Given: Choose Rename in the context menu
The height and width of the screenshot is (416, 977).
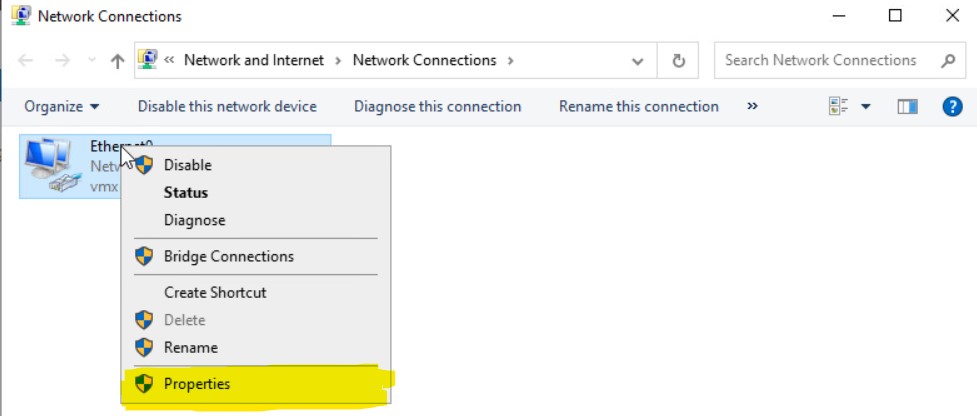Looking at the screenshot, I should 190,348.
